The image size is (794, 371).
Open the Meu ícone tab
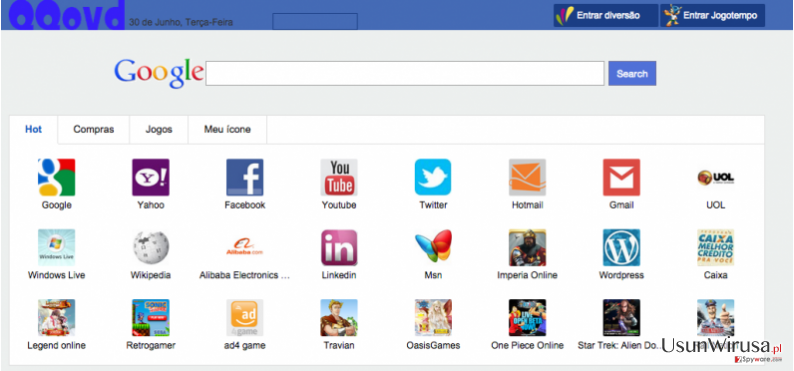pyautogui.click(x=227, y=130)
